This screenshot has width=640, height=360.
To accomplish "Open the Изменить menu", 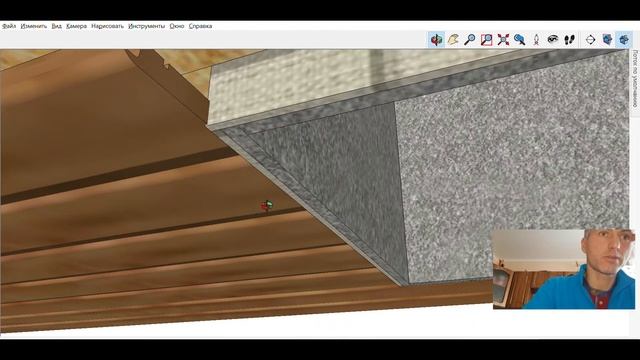I will point(34,26).
